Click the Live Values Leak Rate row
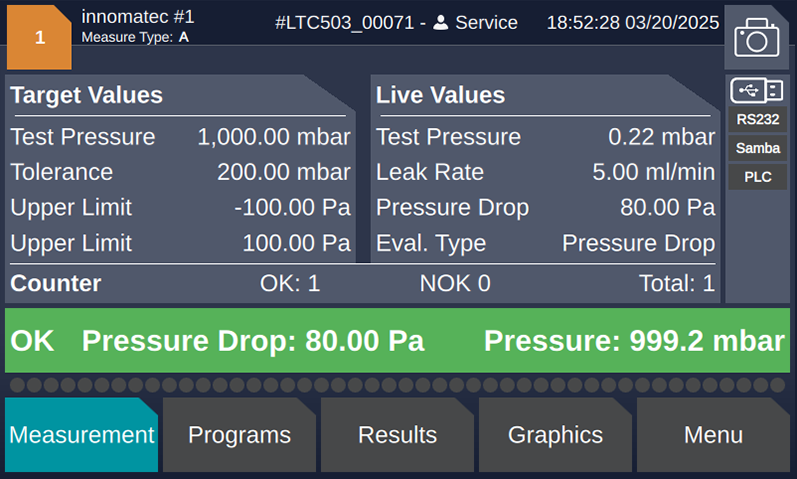 pyautogui.click(x=545, y=172)
